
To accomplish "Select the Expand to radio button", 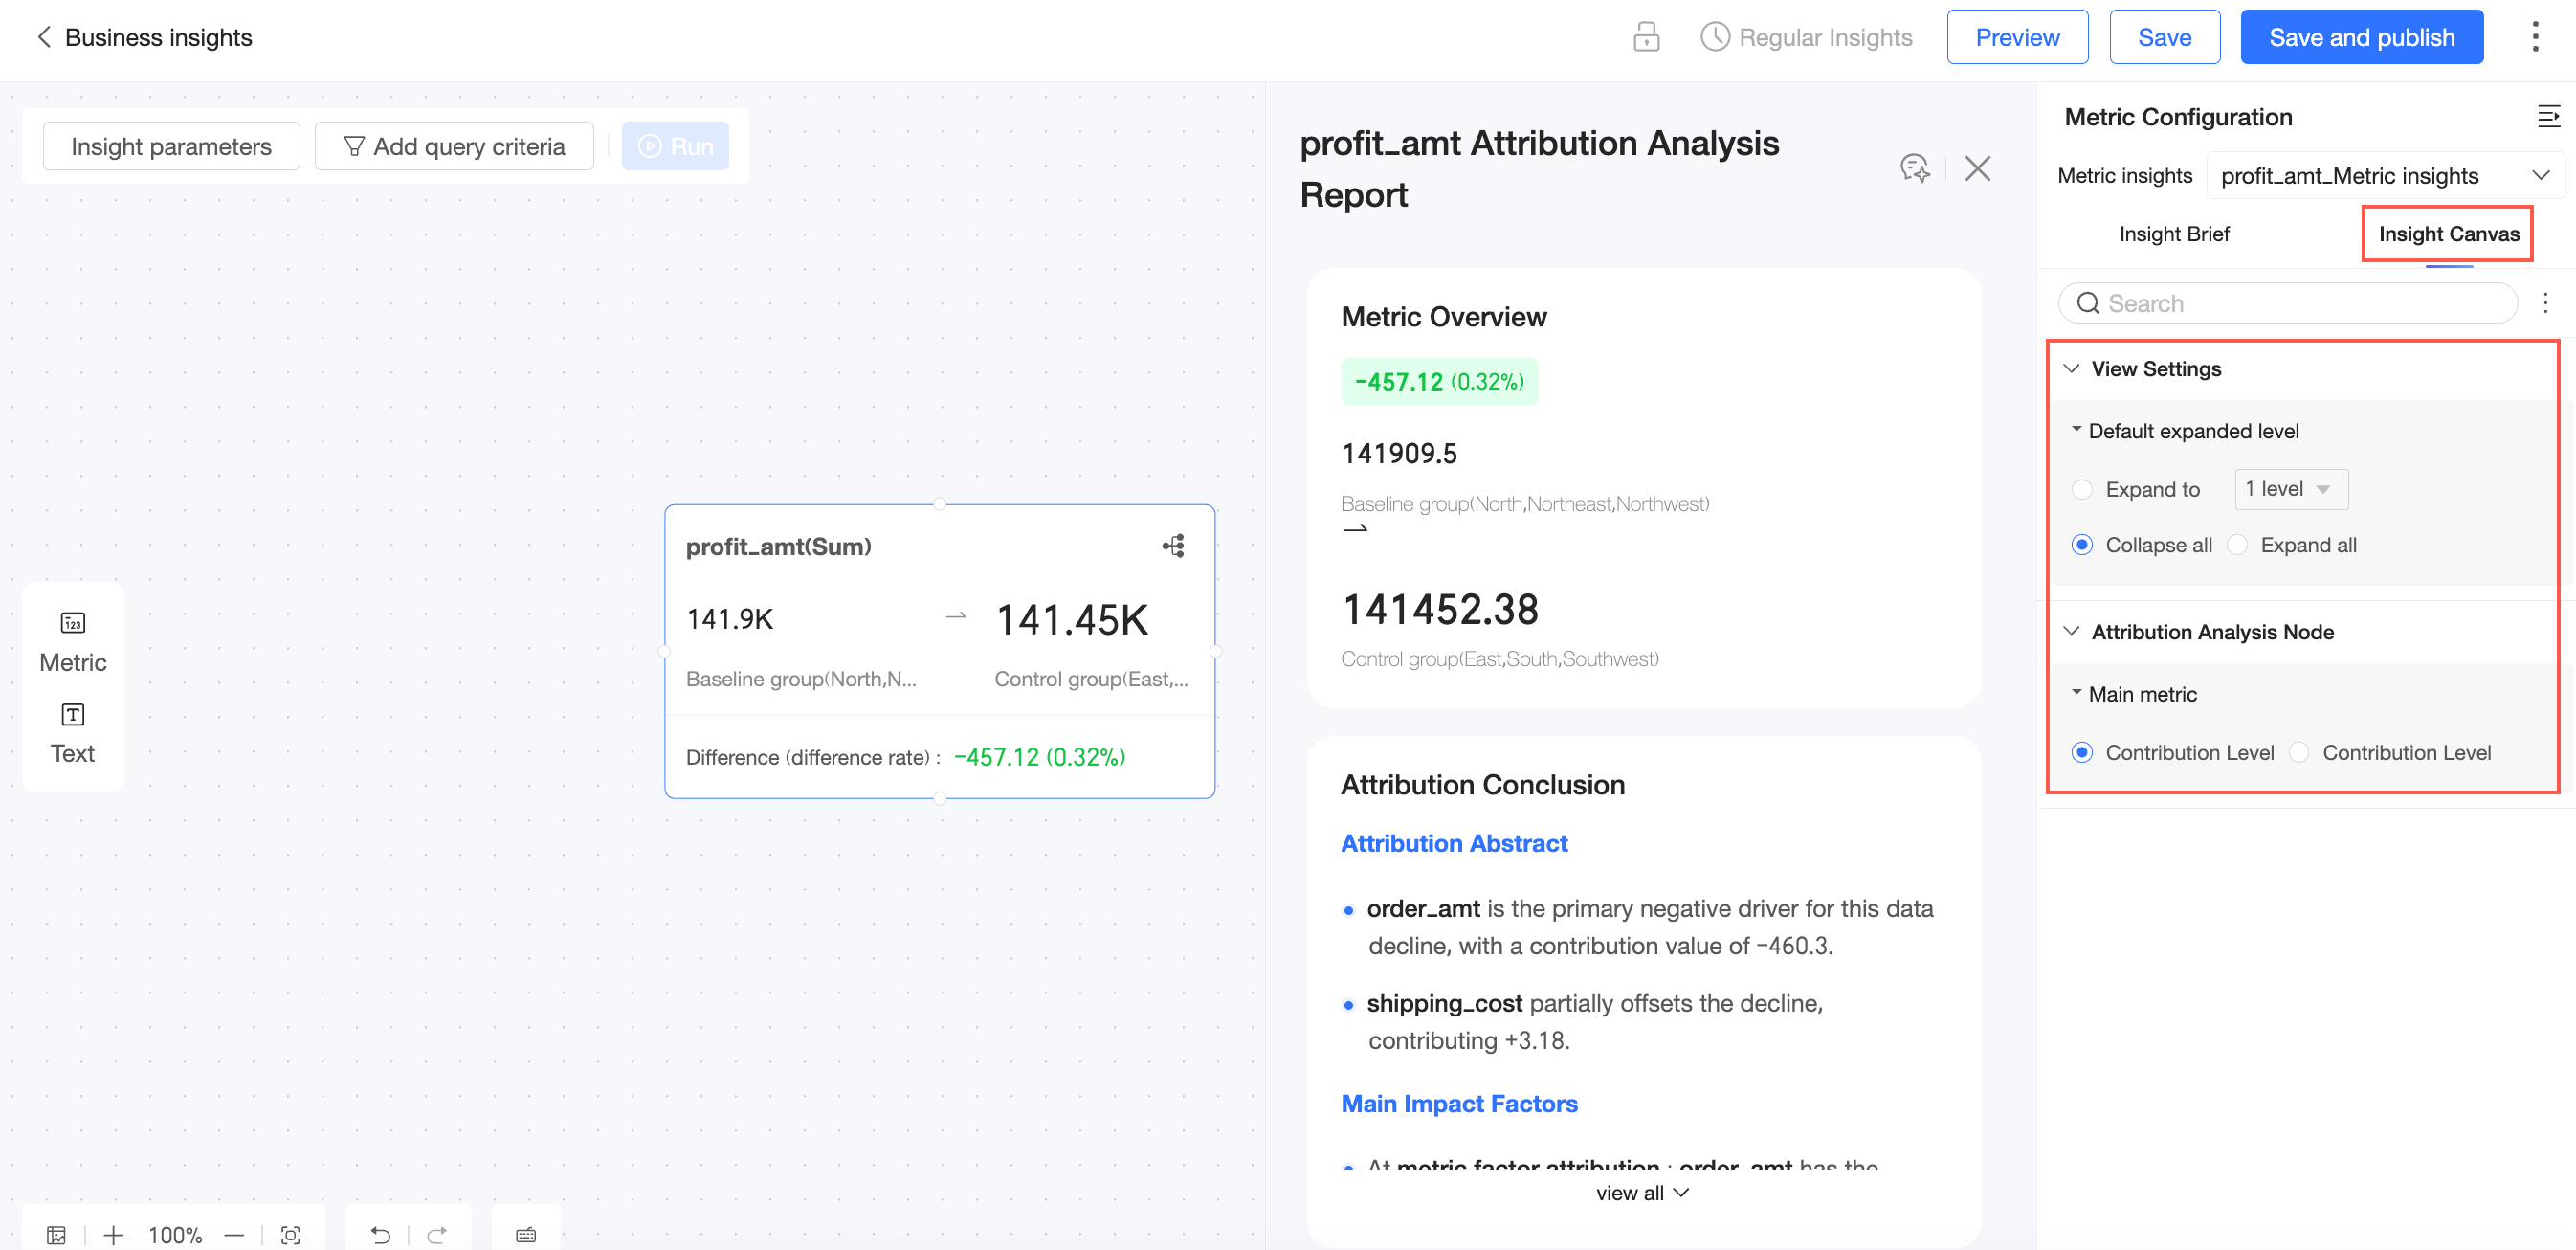I will coord(2082,489).
